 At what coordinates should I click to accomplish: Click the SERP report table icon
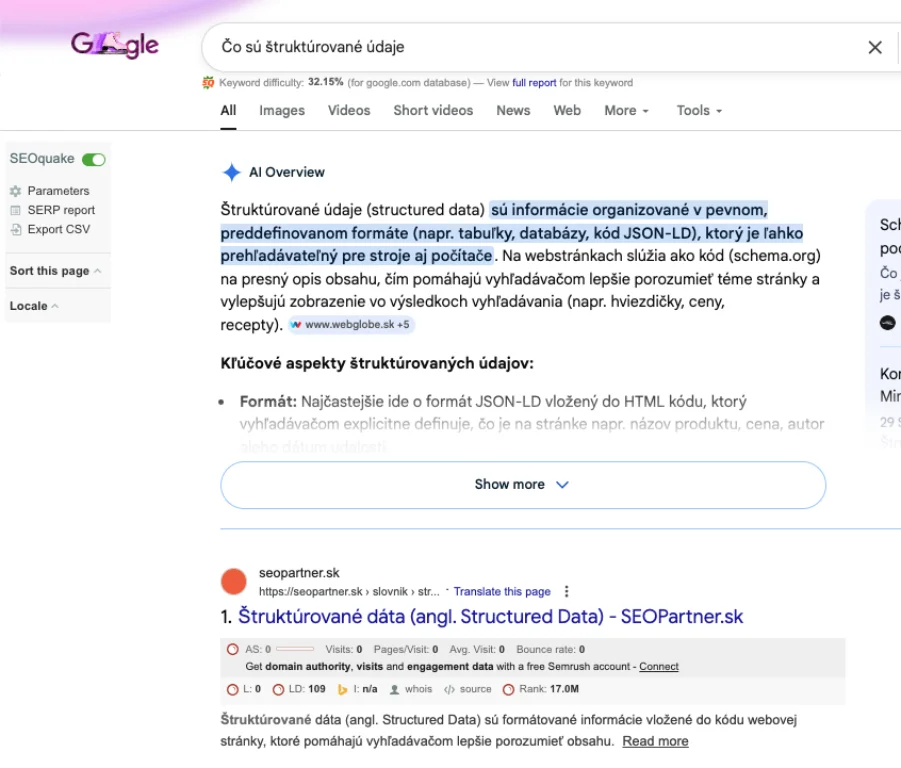click(15, 210)
